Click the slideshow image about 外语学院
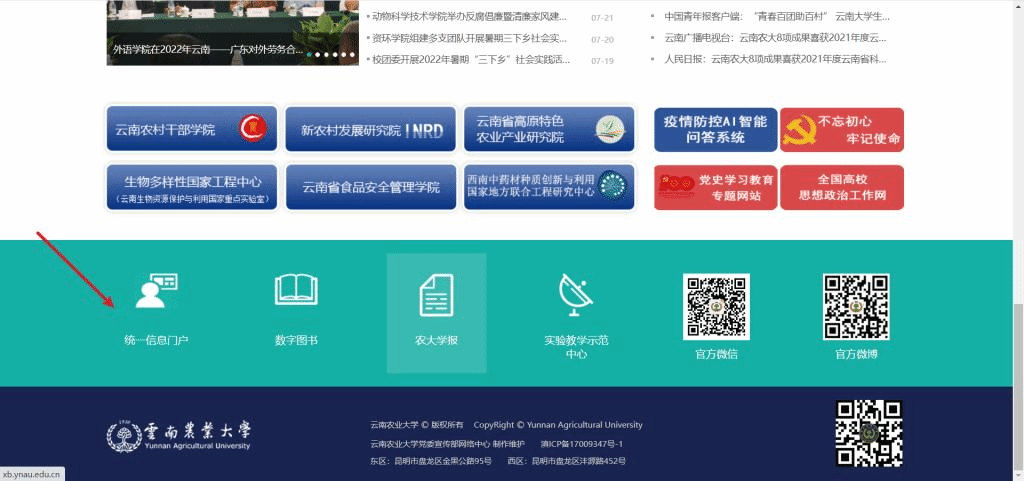This screenshot has width=1024, height=481. click(232, 32)
